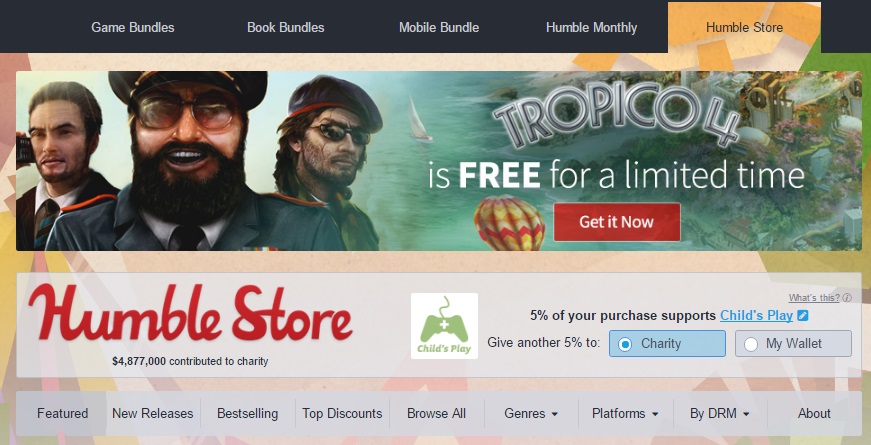Click the Child's Play controller logo
Viewport: 871px width, 445px height.
[444, 326]
